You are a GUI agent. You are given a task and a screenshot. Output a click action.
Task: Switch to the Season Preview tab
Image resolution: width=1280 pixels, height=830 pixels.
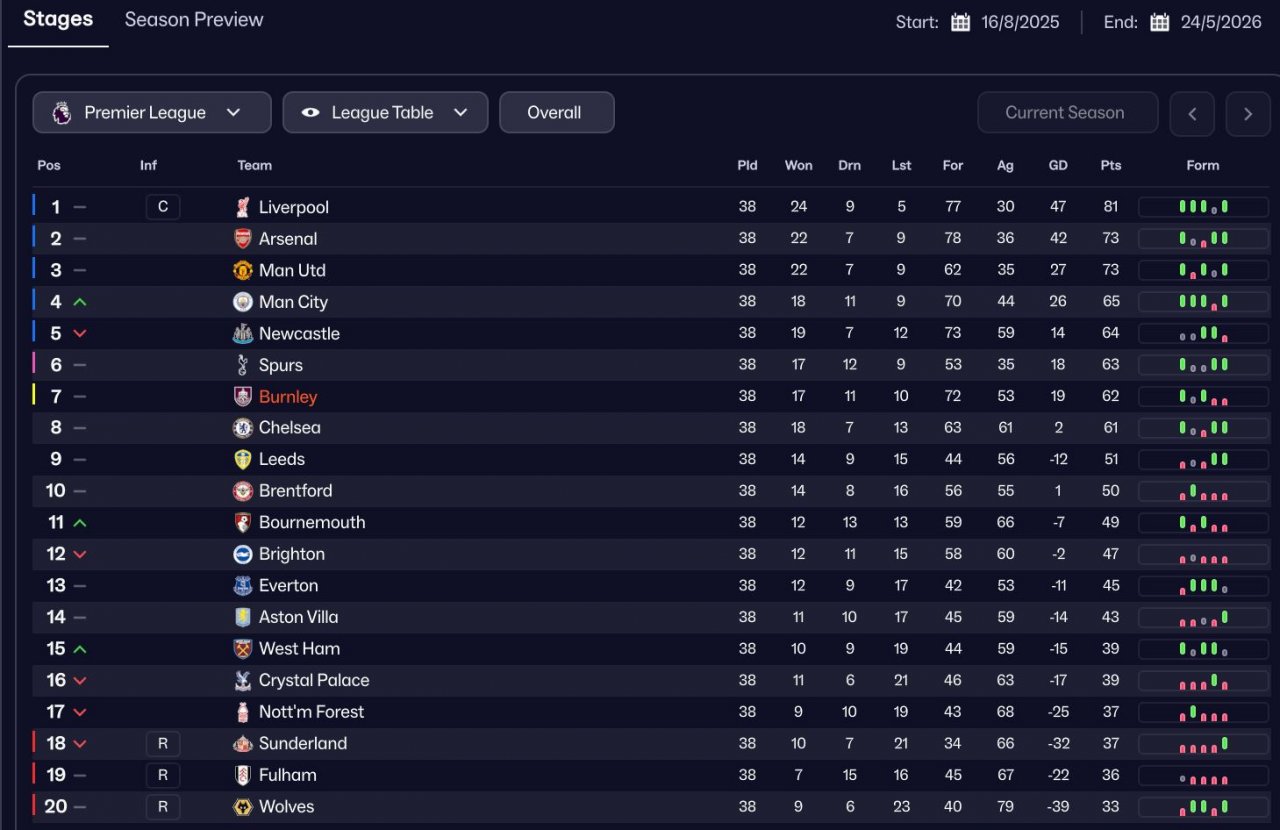[x=194, y=20]
